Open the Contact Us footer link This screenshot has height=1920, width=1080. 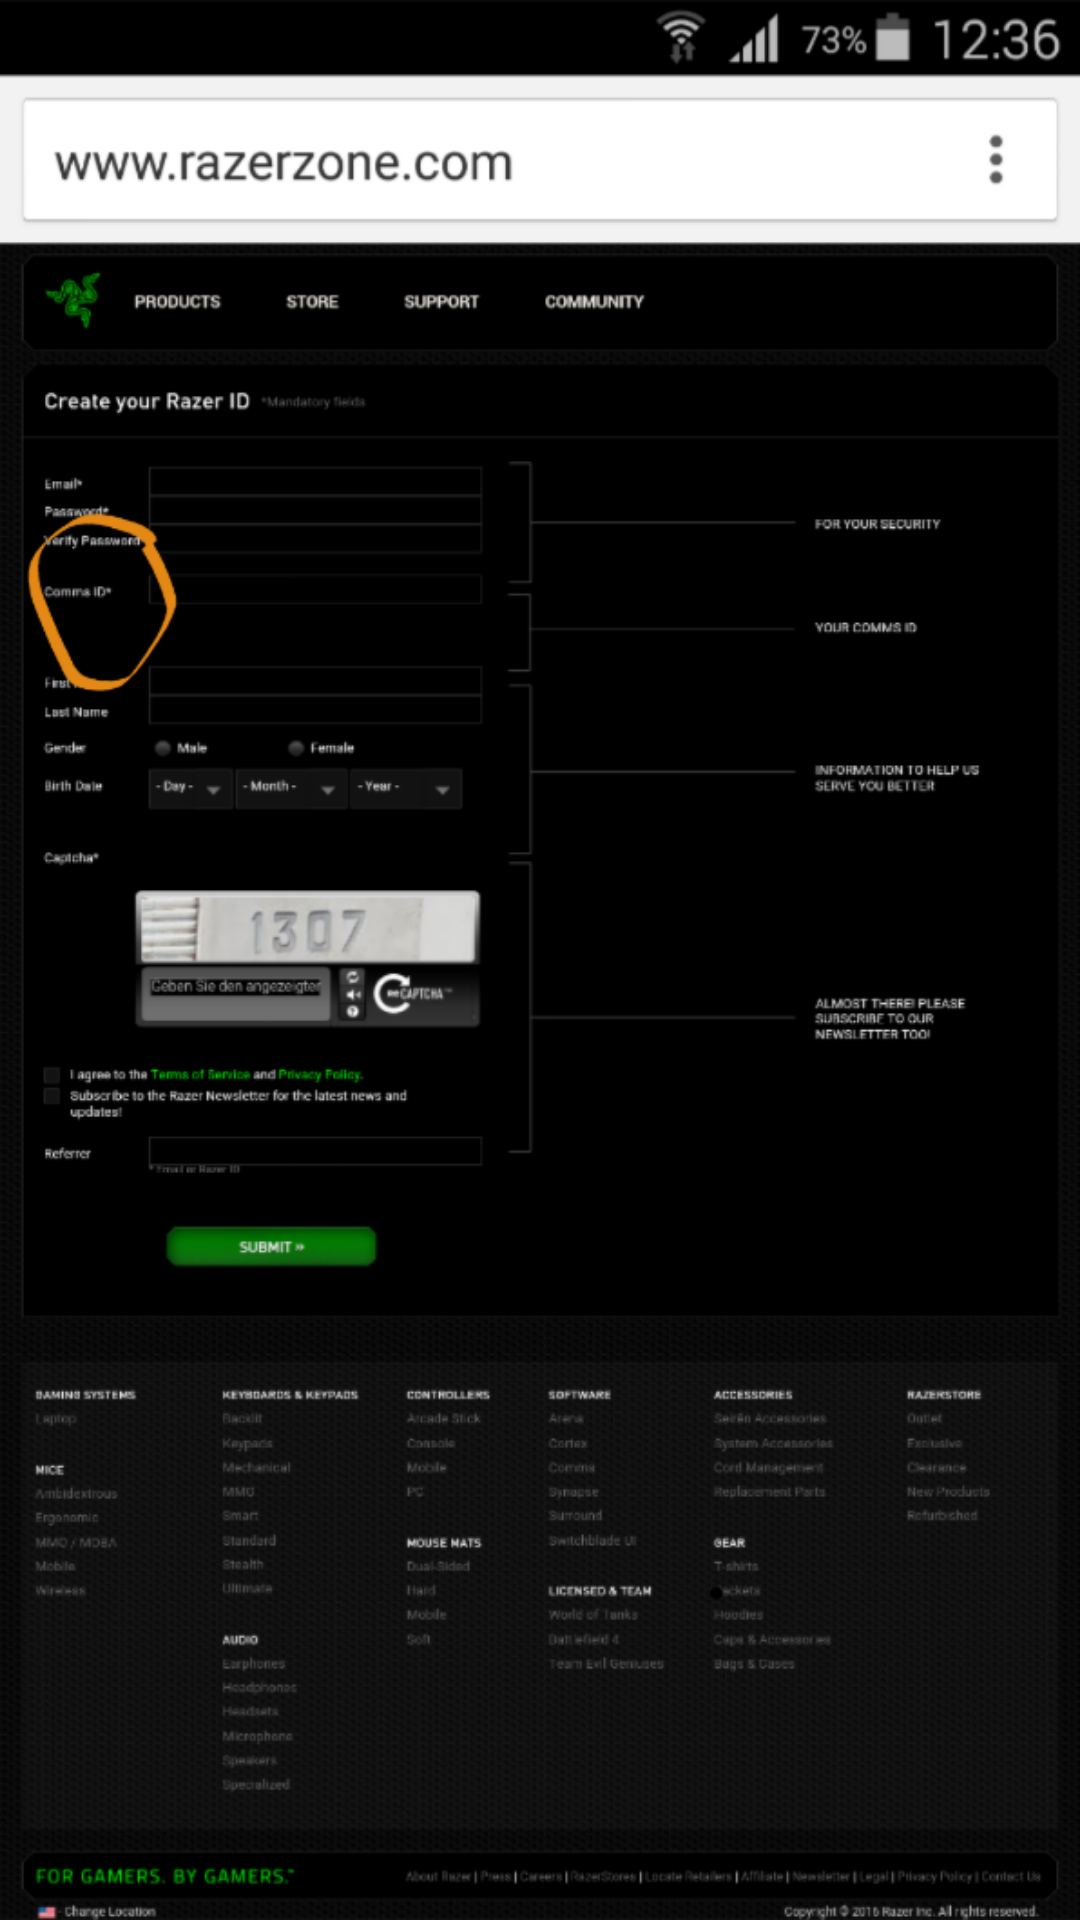coord(1011,1877)
